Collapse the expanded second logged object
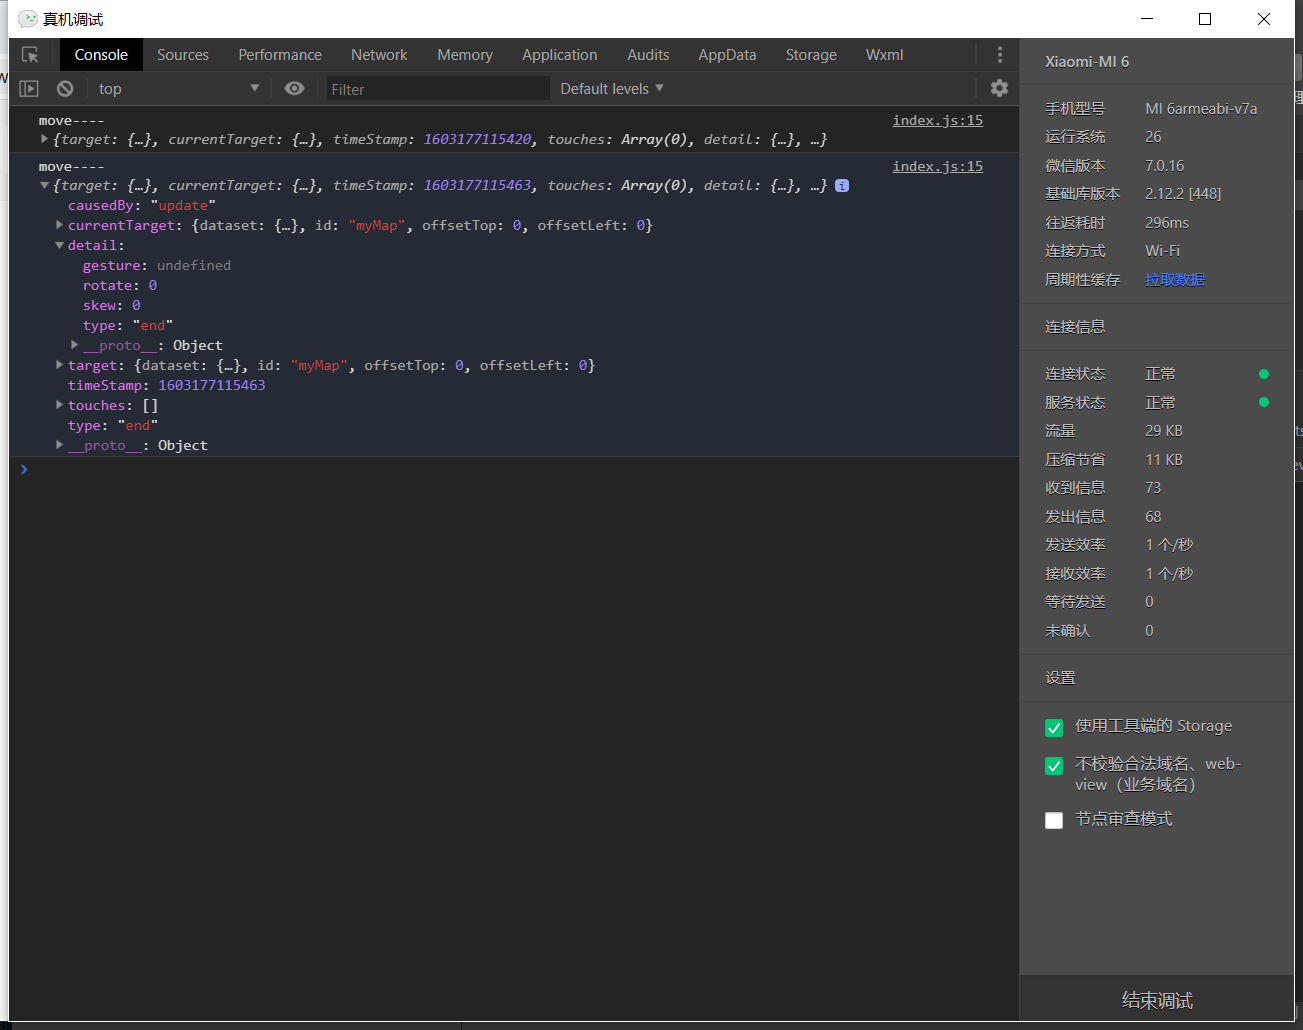 point(44,185)
